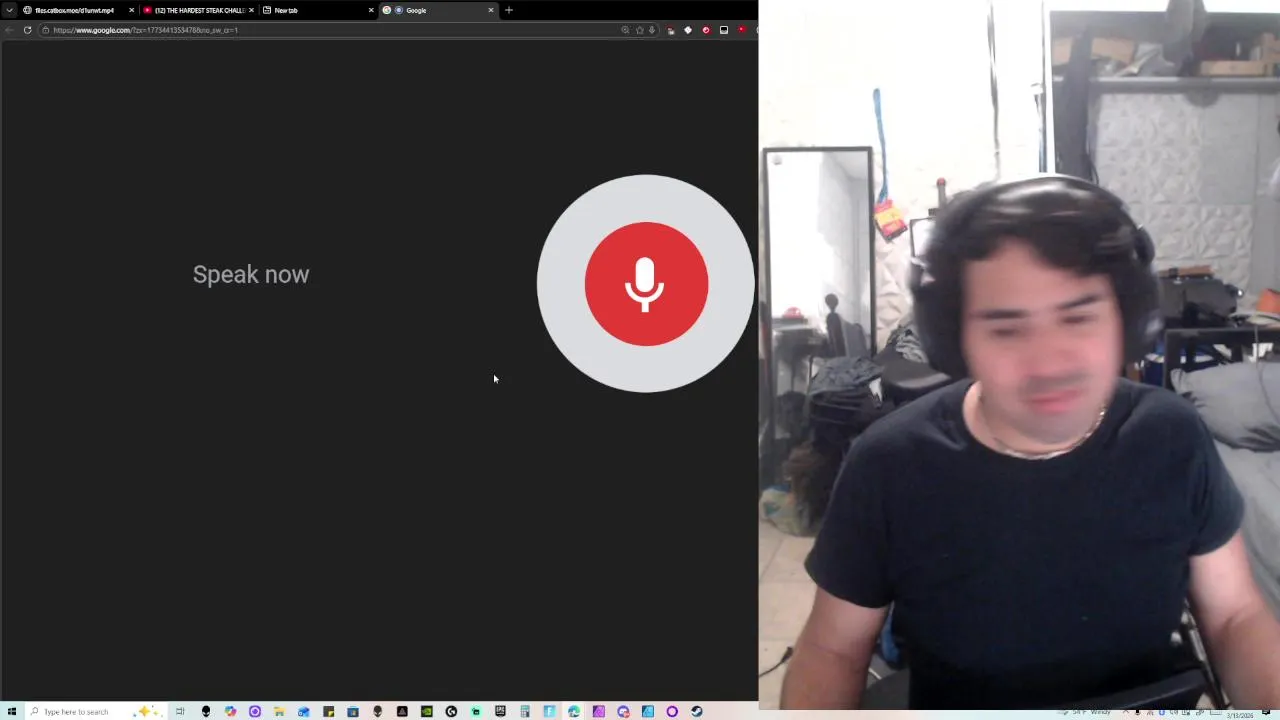Open Epic Games launcher on taskbar
The image size is (1280, 720).
pyautogui.click(x=500, y=711)
